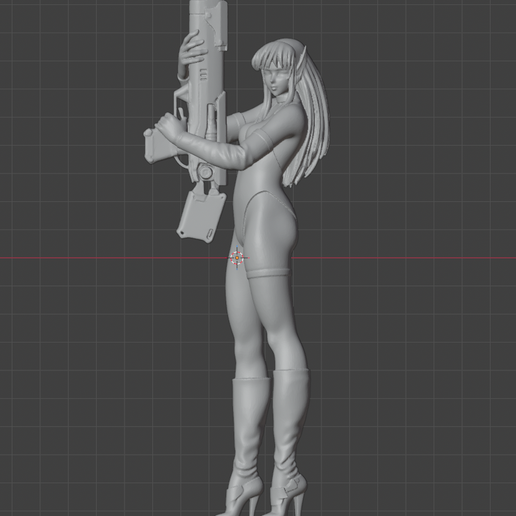Click the rifle's hanging magazine pouch
Screen dimensions: 516x516
point(201,216)
